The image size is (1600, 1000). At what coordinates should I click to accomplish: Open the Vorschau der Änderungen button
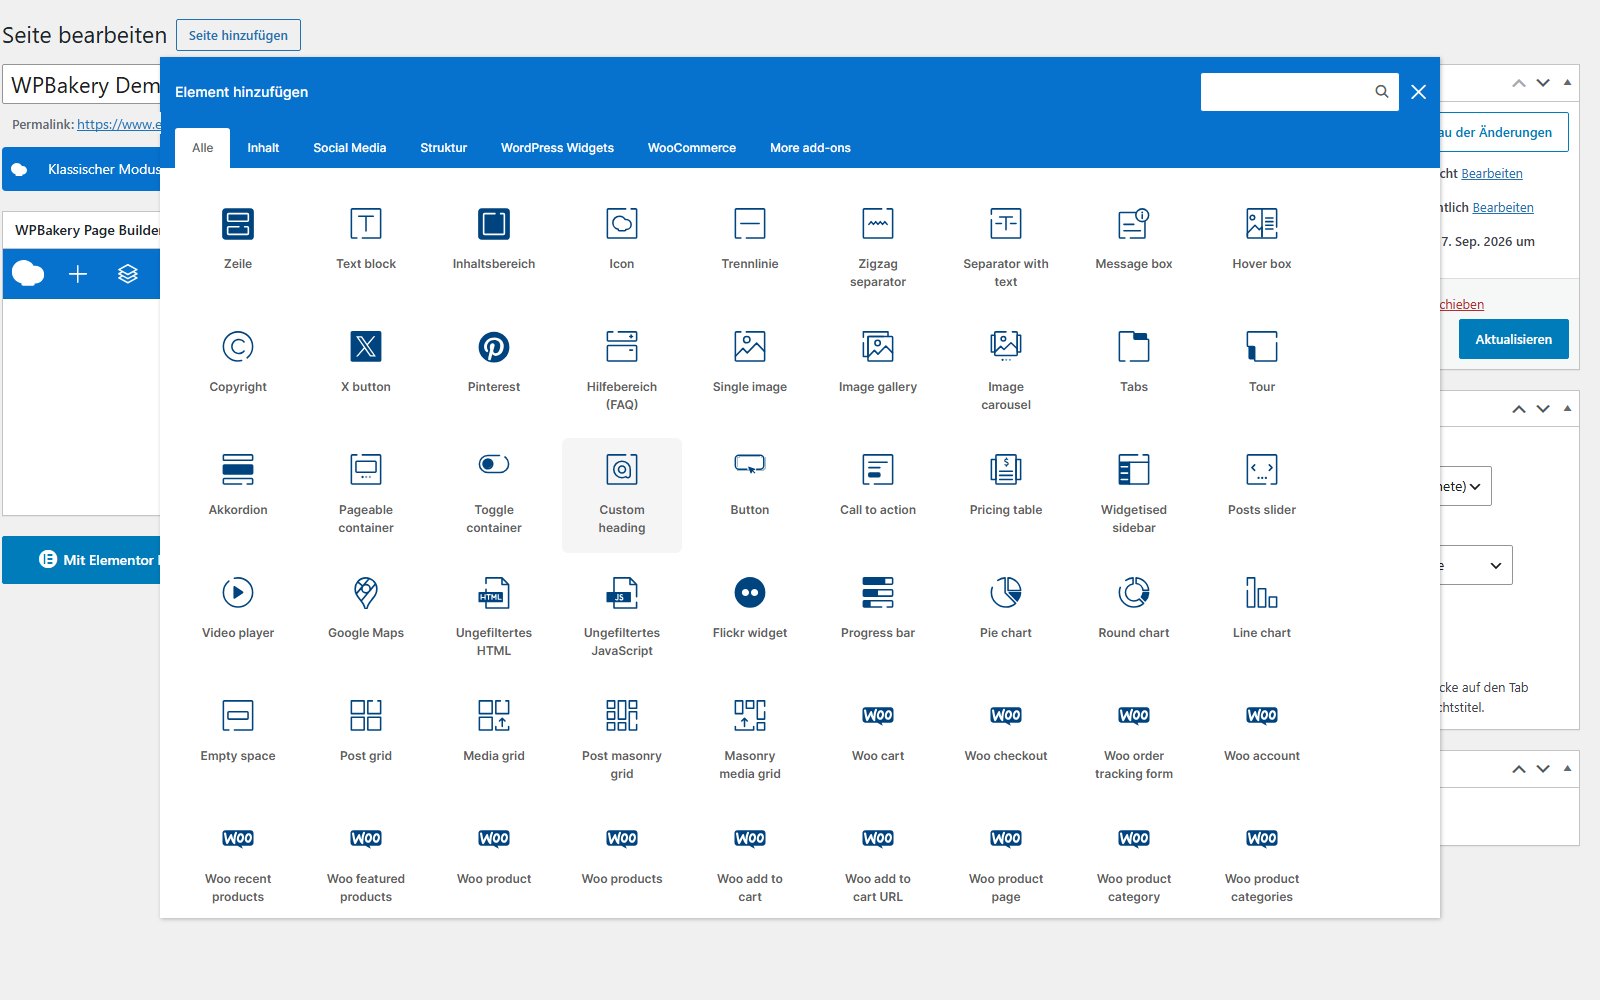[1504, 132]
